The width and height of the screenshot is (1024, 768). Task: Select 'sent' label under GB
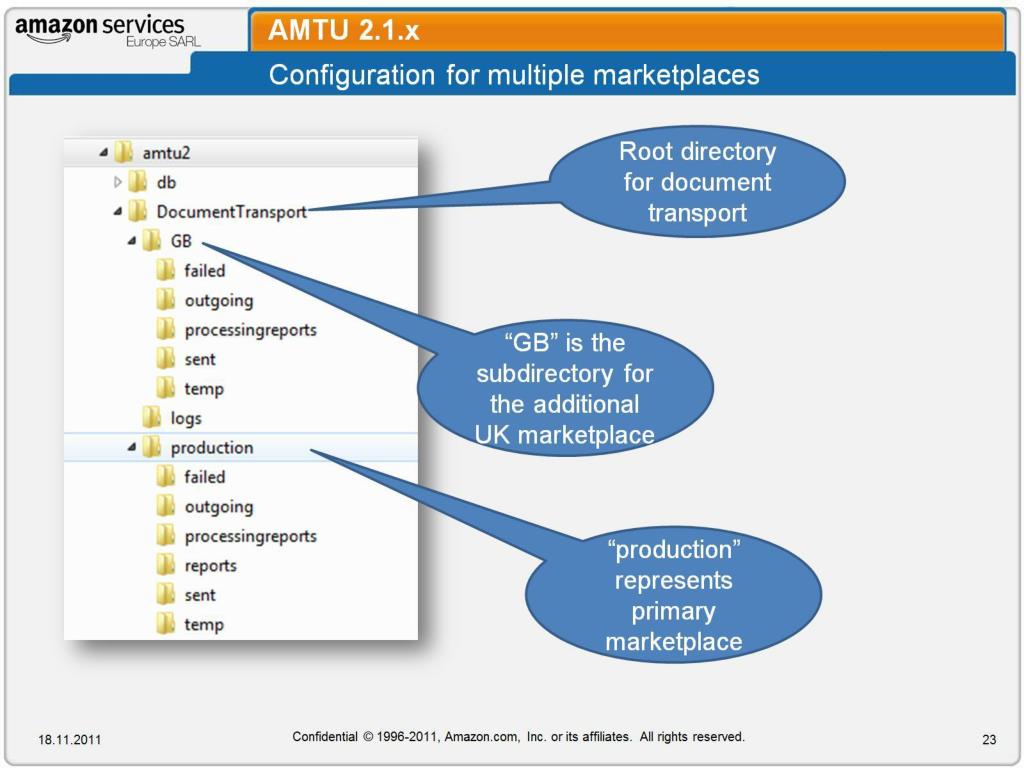(200, 359)
